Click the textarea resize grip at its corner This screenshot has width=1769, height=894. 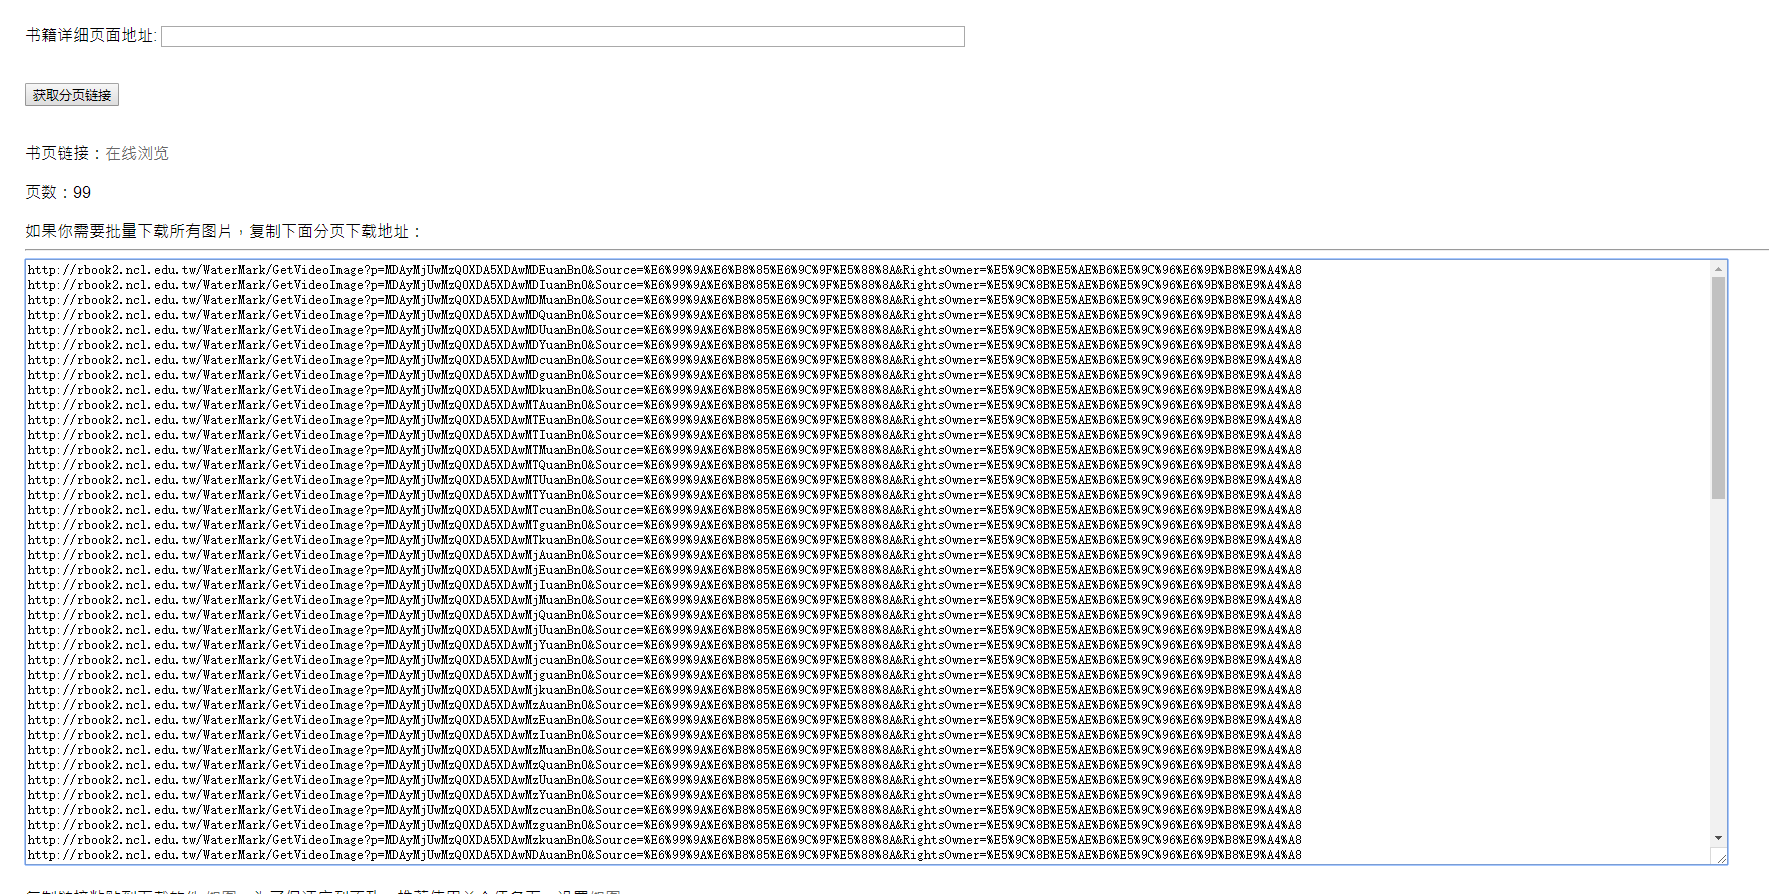coord(1720,857)
